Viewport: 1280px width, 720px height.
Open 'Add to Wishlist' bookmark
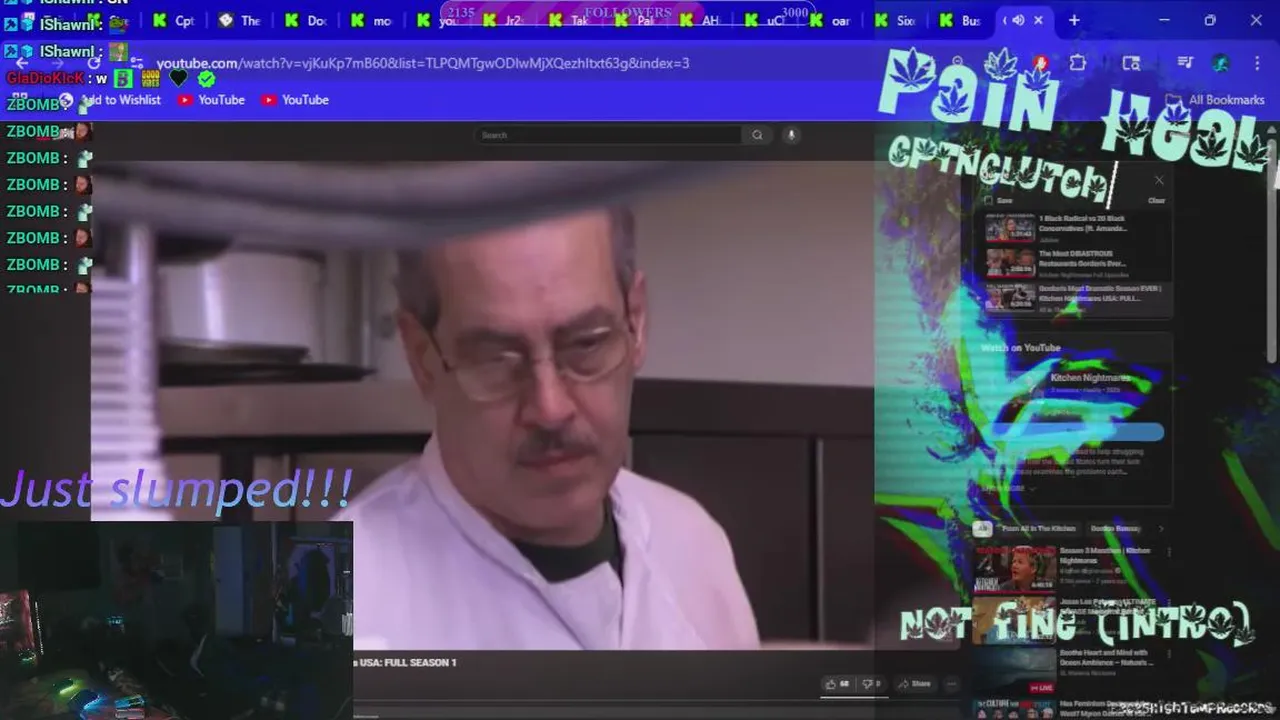coord(110,100)
